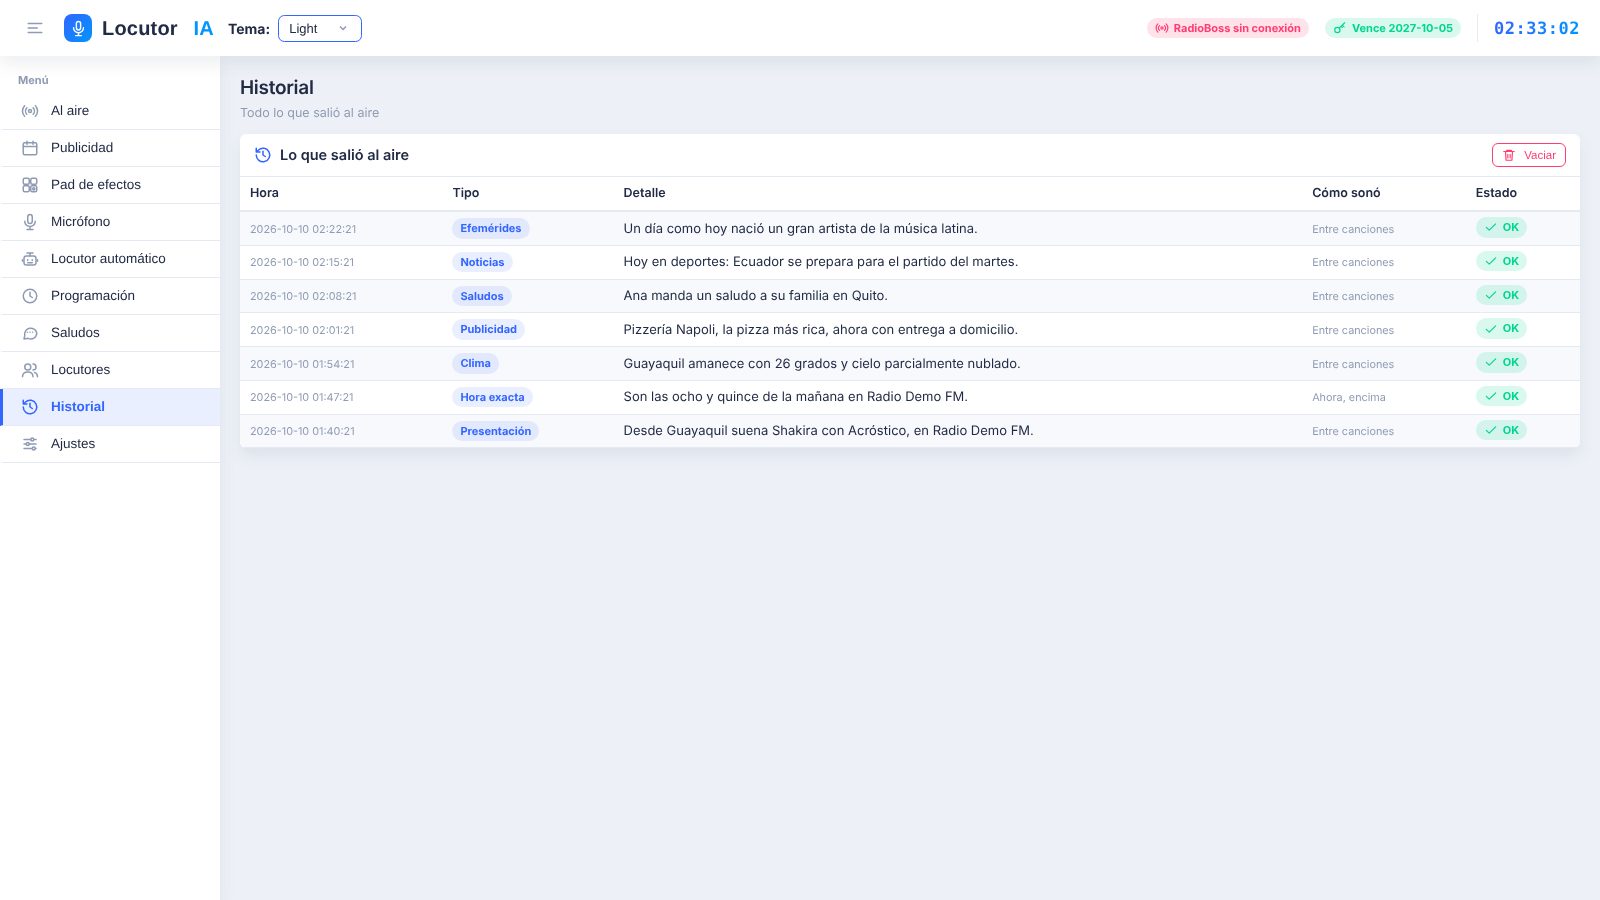Click the history icon beside Lo que salió al aire
Image resolution: width=1600 pixels, height=900 pixels.
pos(263,155)
